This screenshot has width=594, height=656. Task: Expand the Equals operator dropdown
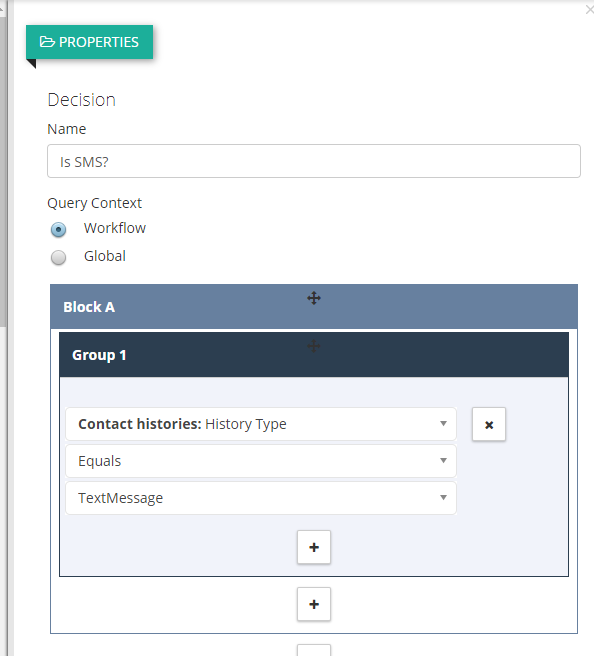click(261, 461)
